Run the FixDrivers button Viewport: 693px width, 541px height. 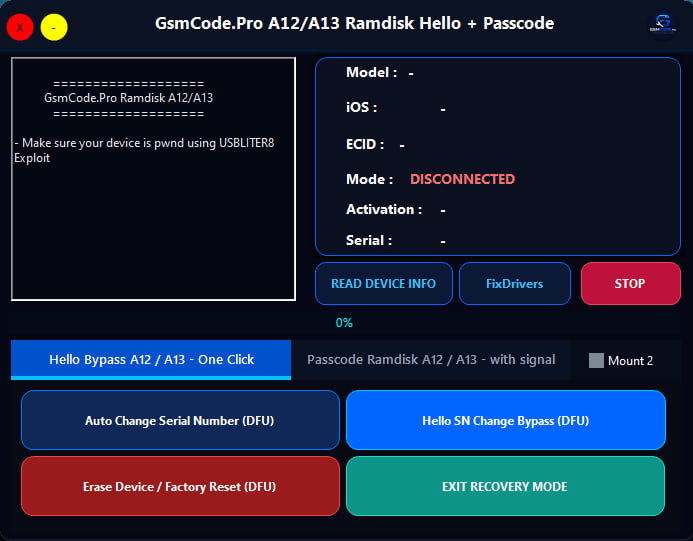[x=514, y=283]
